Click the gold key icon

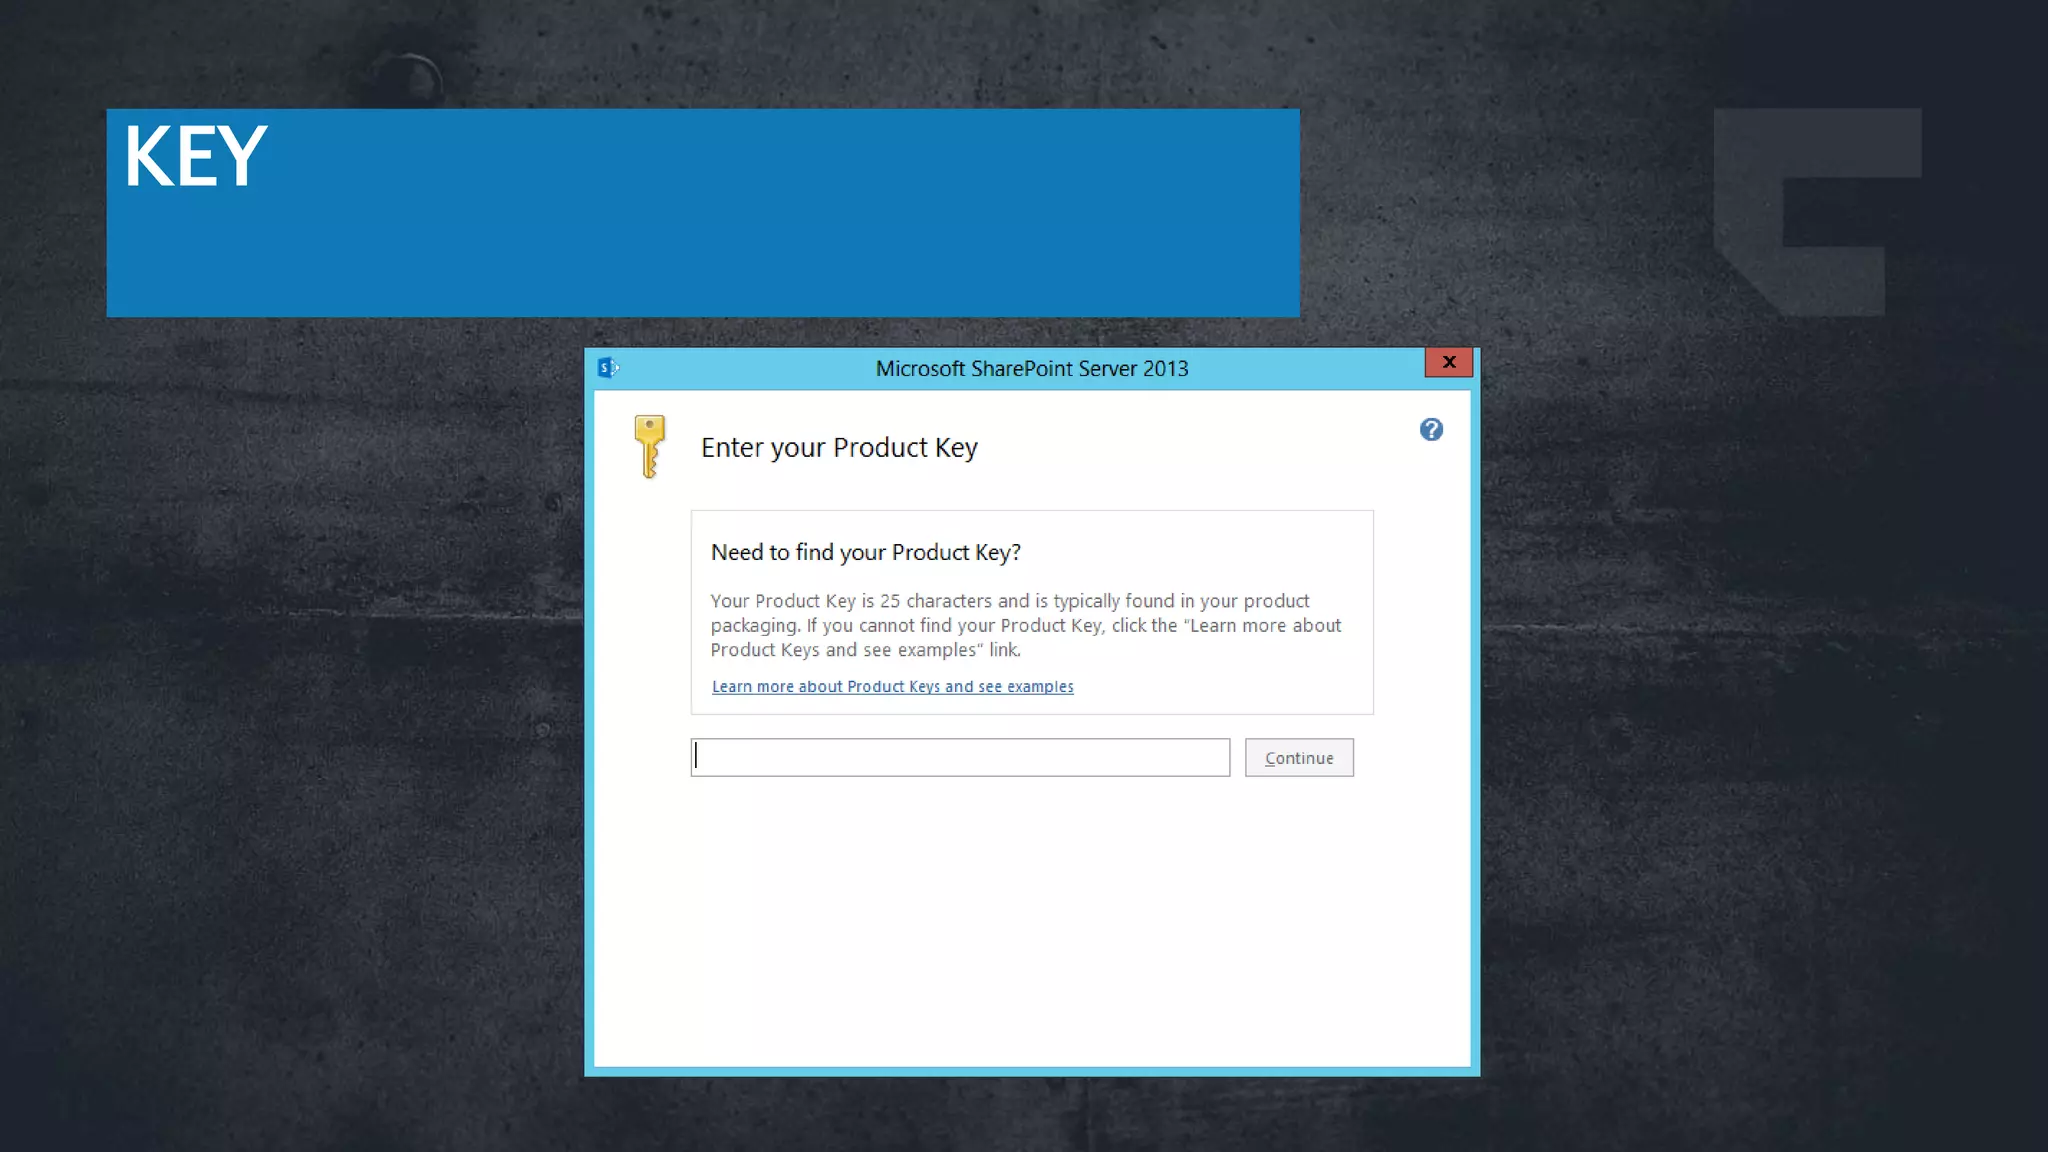(x=650, y=446)
